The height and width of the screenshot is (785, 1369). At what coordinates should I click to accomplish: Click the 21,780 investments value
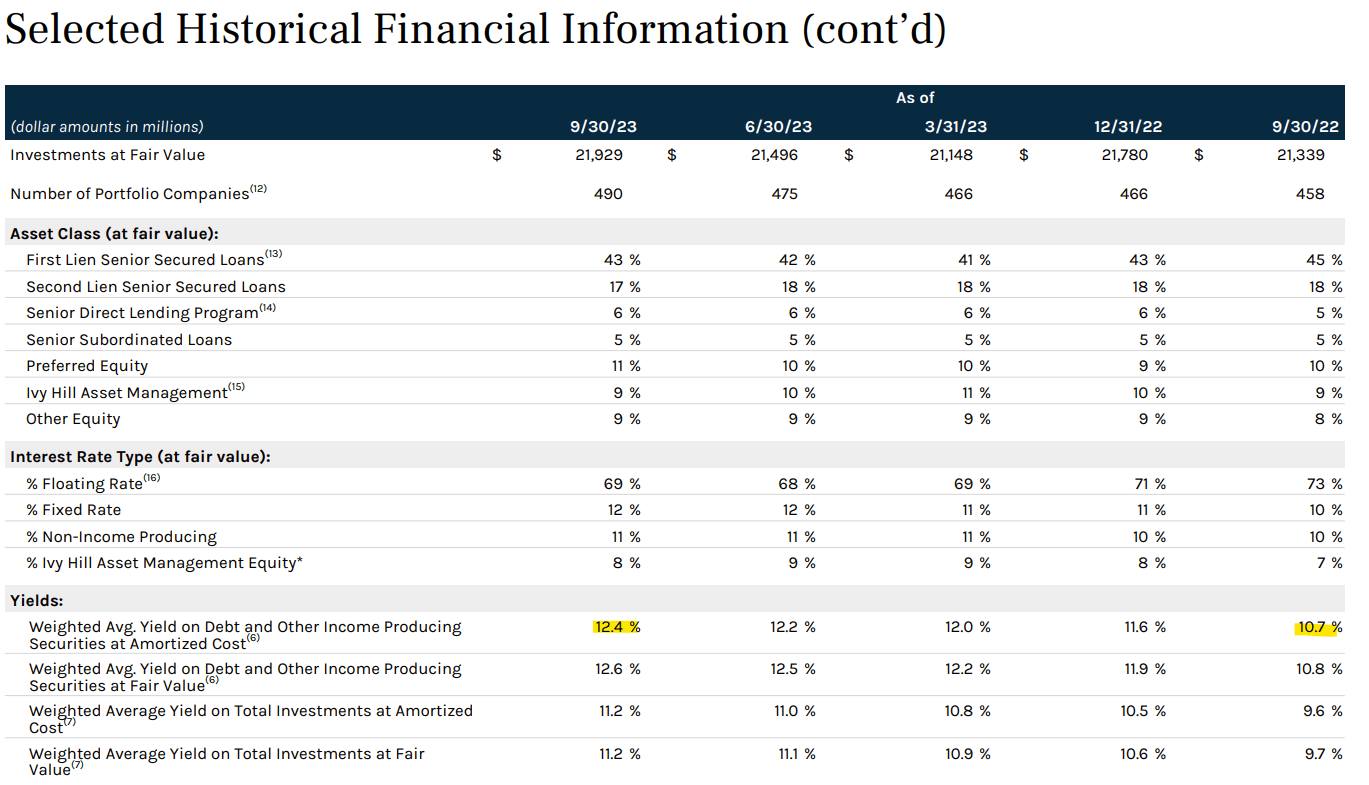[1125, 155]
